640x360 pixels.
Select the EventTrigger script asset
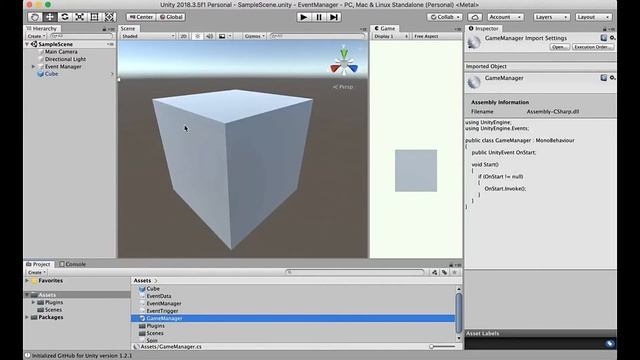[162, 311]
